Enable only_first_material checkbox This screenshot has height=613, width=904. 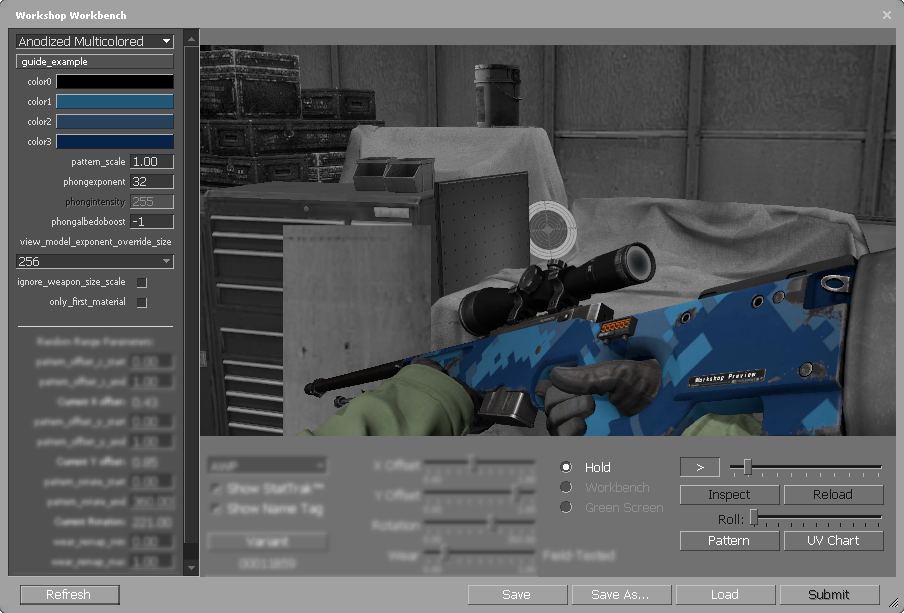point(142,302)
